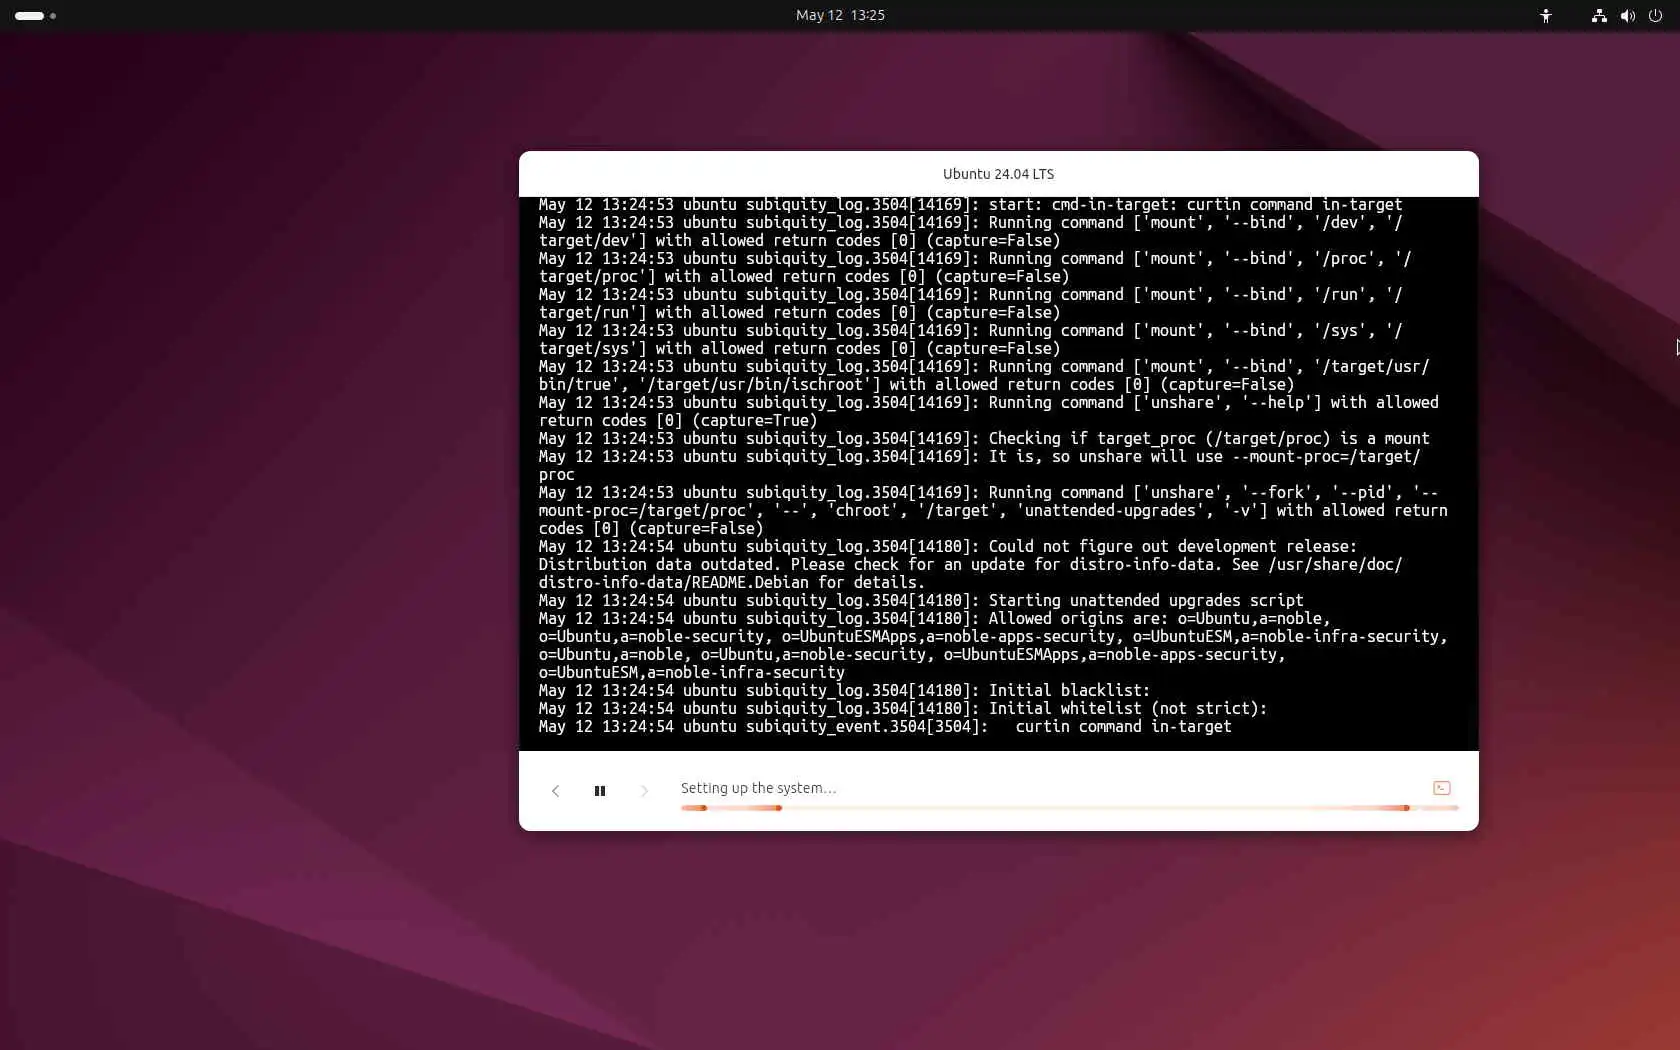Image resolution: width=1680 pixels, height=1050 pixels.
Task: Click the 'Initial blacklist:' log line
Action: [x=844, y=690]
